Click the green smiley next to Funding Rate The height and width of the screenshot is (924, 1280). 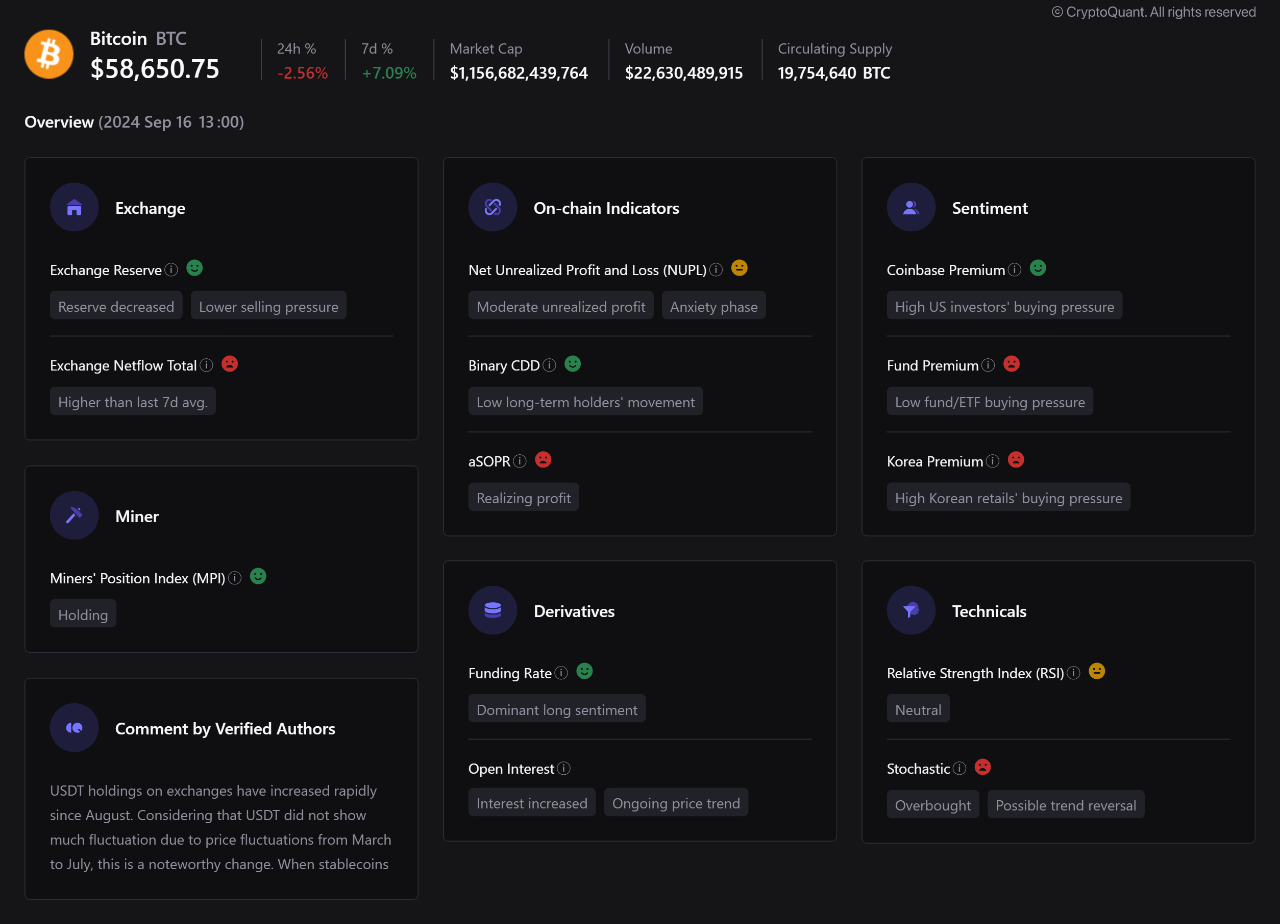585,671
